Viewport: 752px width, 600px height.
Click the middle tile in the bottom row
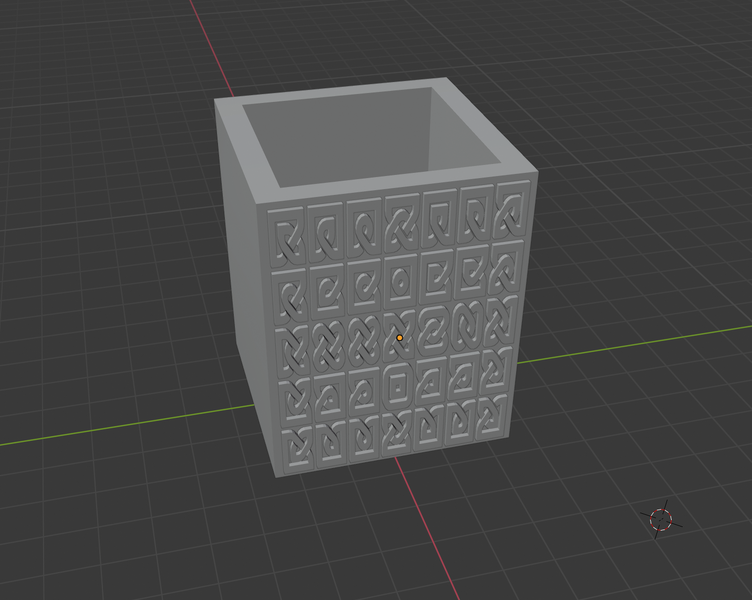point(397,434)
